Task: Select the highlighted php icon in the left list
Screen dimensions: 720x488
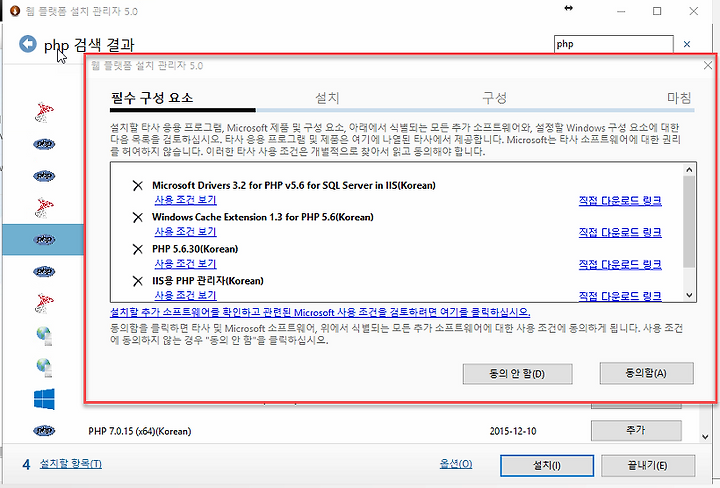Action: click(x=44, y=239)
